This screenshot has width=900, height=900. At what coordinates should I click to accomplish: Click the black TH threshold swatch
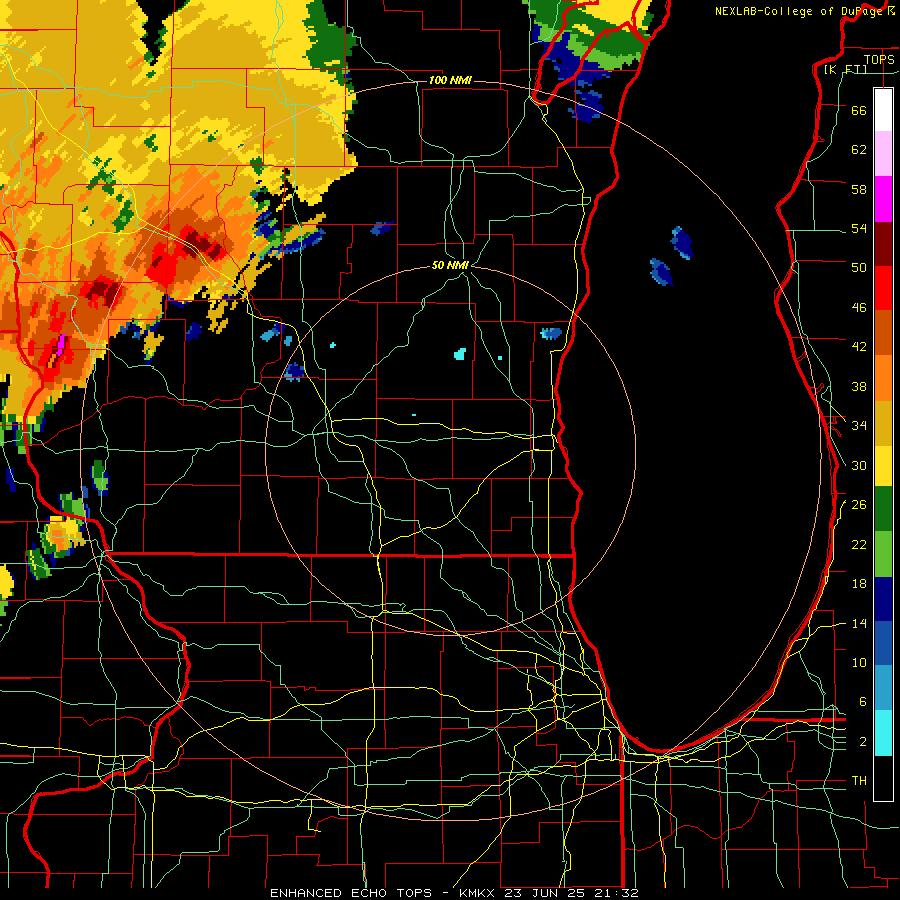883,778
